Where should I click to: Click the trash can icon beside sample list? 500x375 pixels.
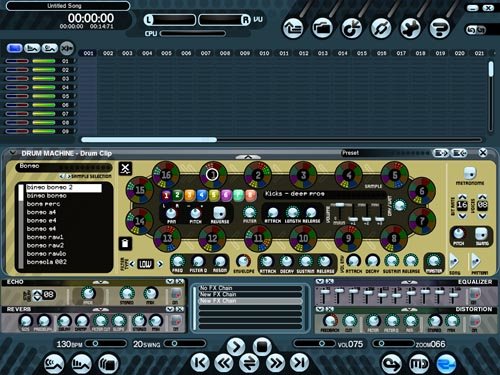click(x=125, y=243)
